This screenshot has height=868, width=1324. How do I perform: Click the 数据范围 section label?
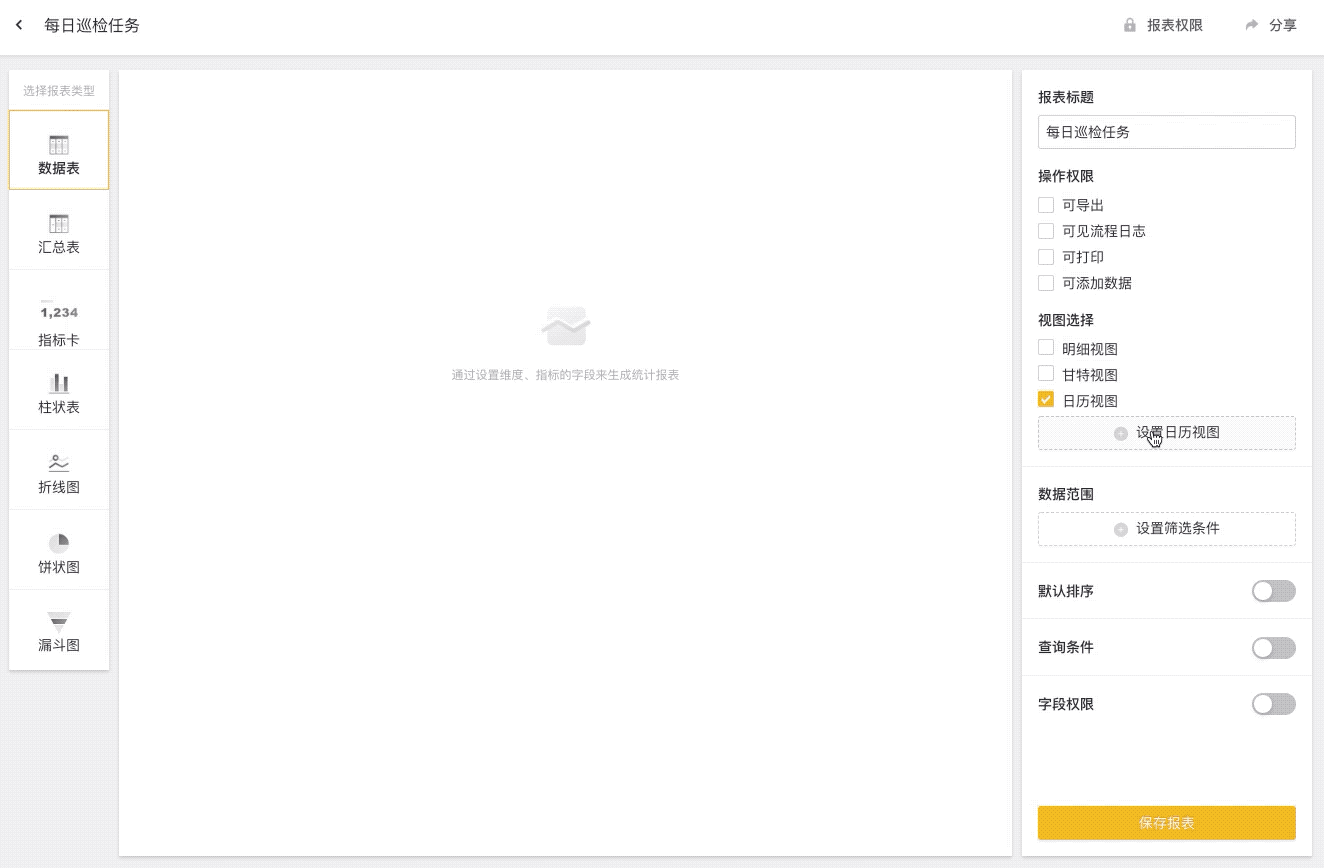(x=1066, y=494)
